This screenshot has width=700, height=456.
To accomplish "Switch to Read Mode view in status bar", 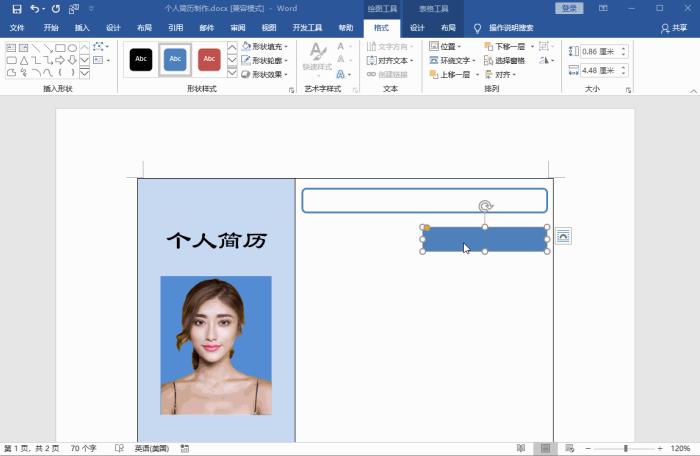I will point(521,448).
